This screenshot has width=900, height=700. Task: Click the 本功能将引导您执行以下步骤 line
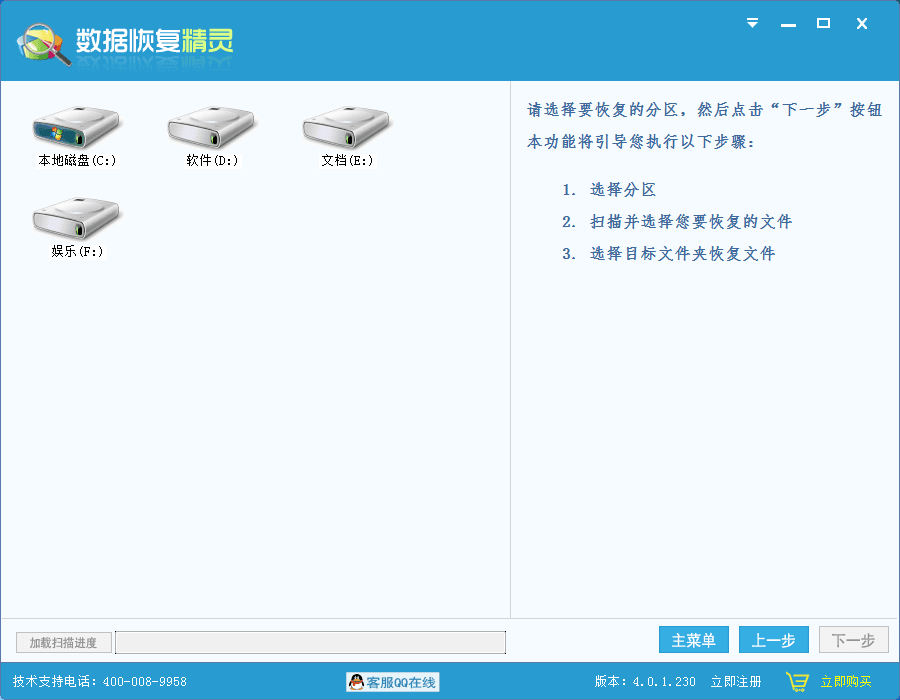[x=641, y=142]
